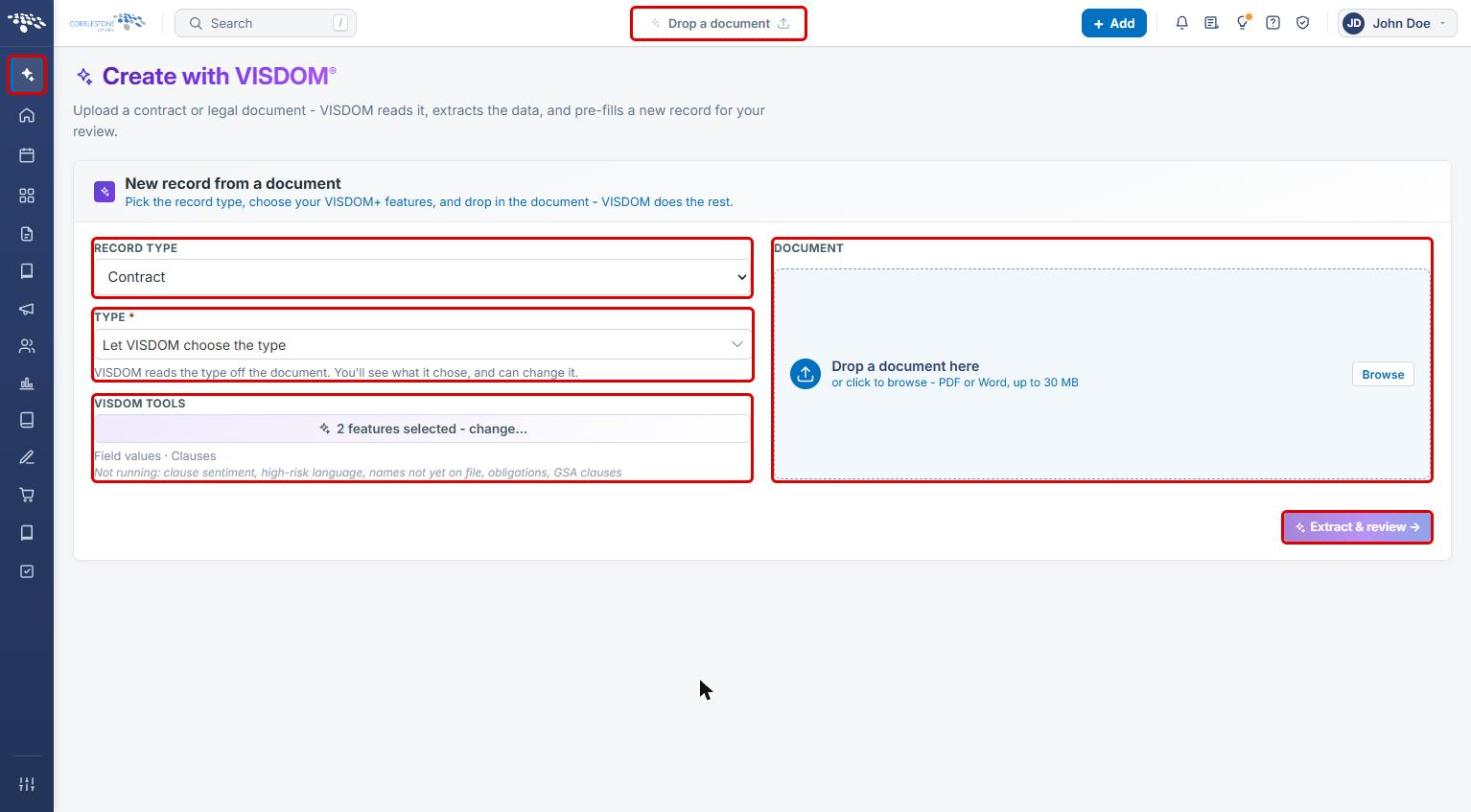This screenshot has height=812, width=1471.
Task: Open the document page icon in sidebar
Action: [x=27, y=234]
